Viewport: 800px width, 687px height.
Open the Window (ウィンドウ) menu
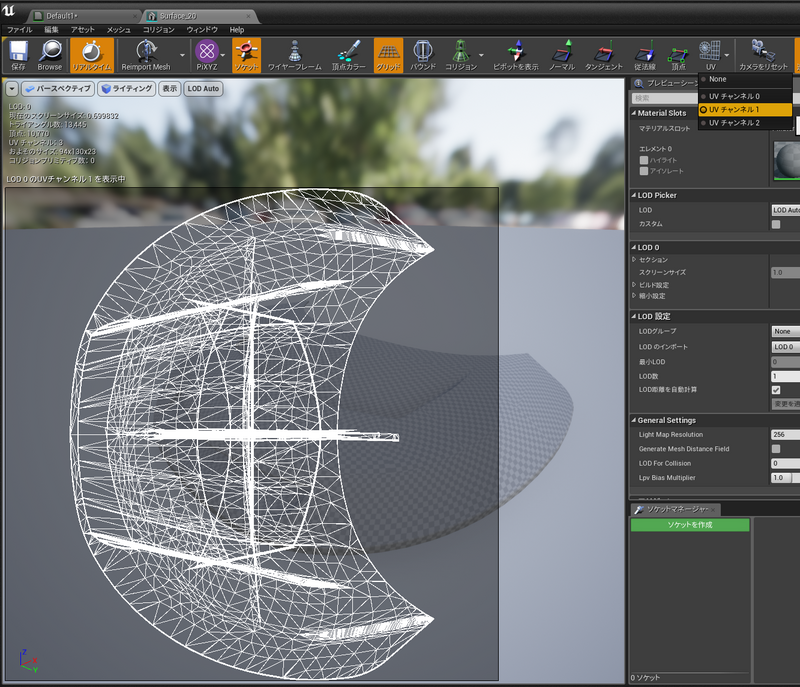coord(202,30)
